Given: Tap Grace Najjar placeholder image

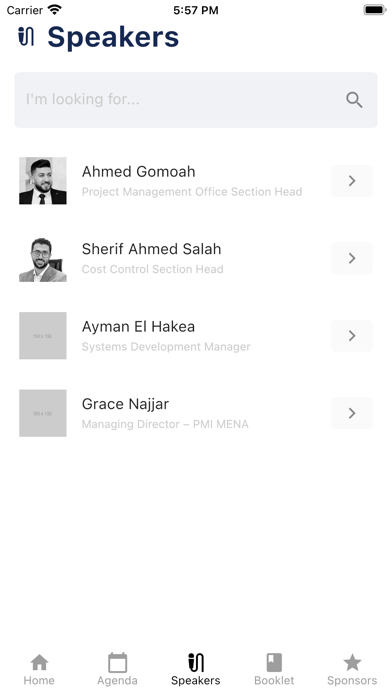Looking at the screenshot, I should 43,413.
